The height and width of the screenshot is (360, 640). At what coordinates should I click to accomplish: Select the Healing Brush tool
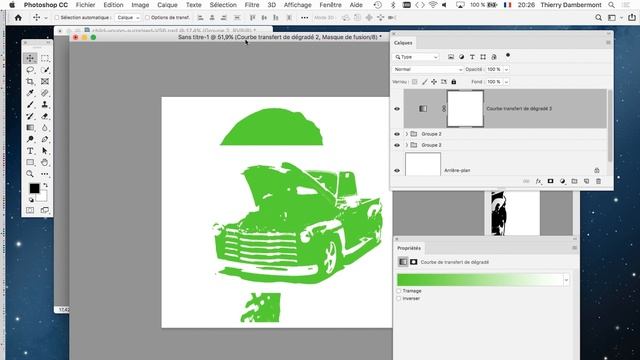pyautogui.click(x=44, y=93)
